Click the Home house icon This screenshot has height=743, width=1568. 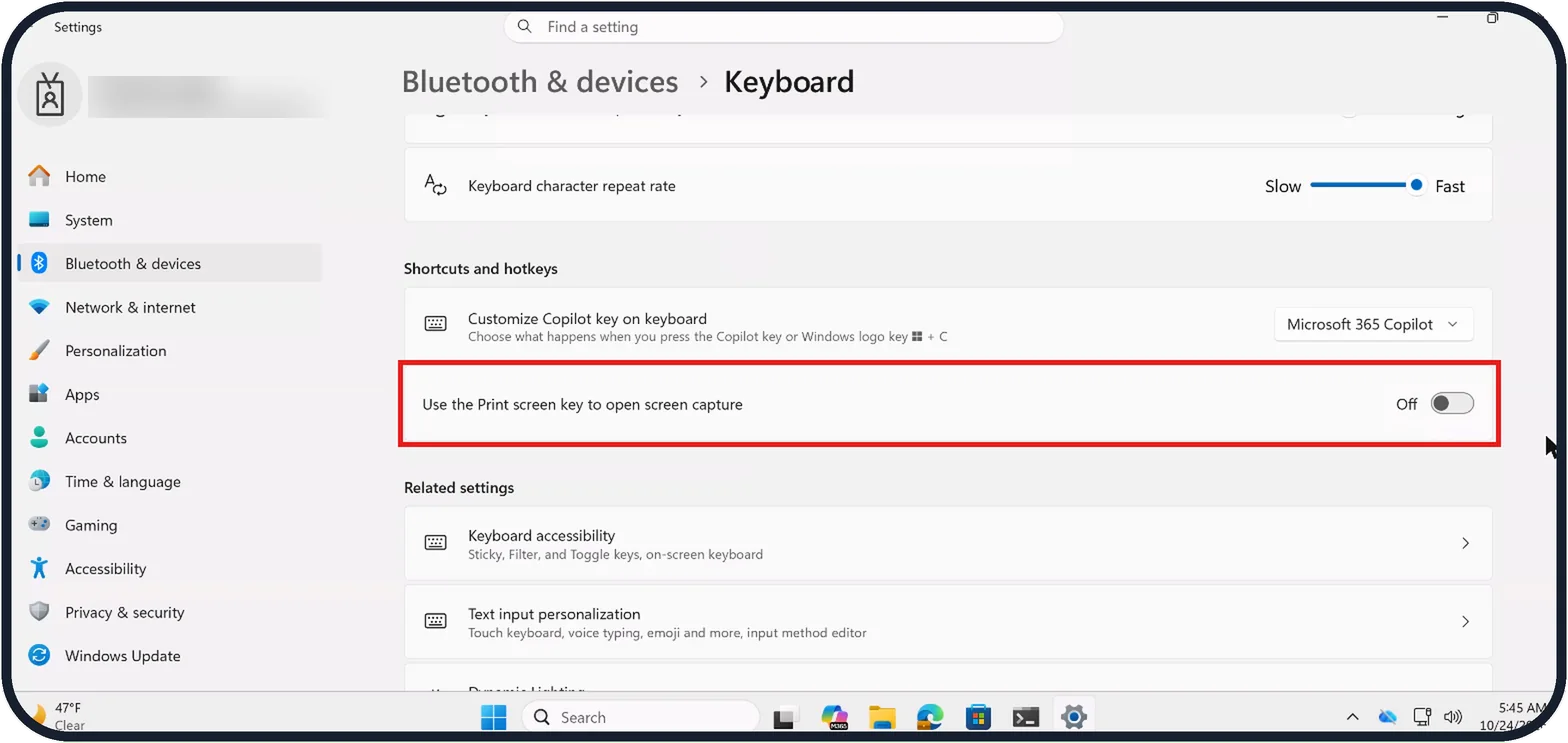[39, 176]
